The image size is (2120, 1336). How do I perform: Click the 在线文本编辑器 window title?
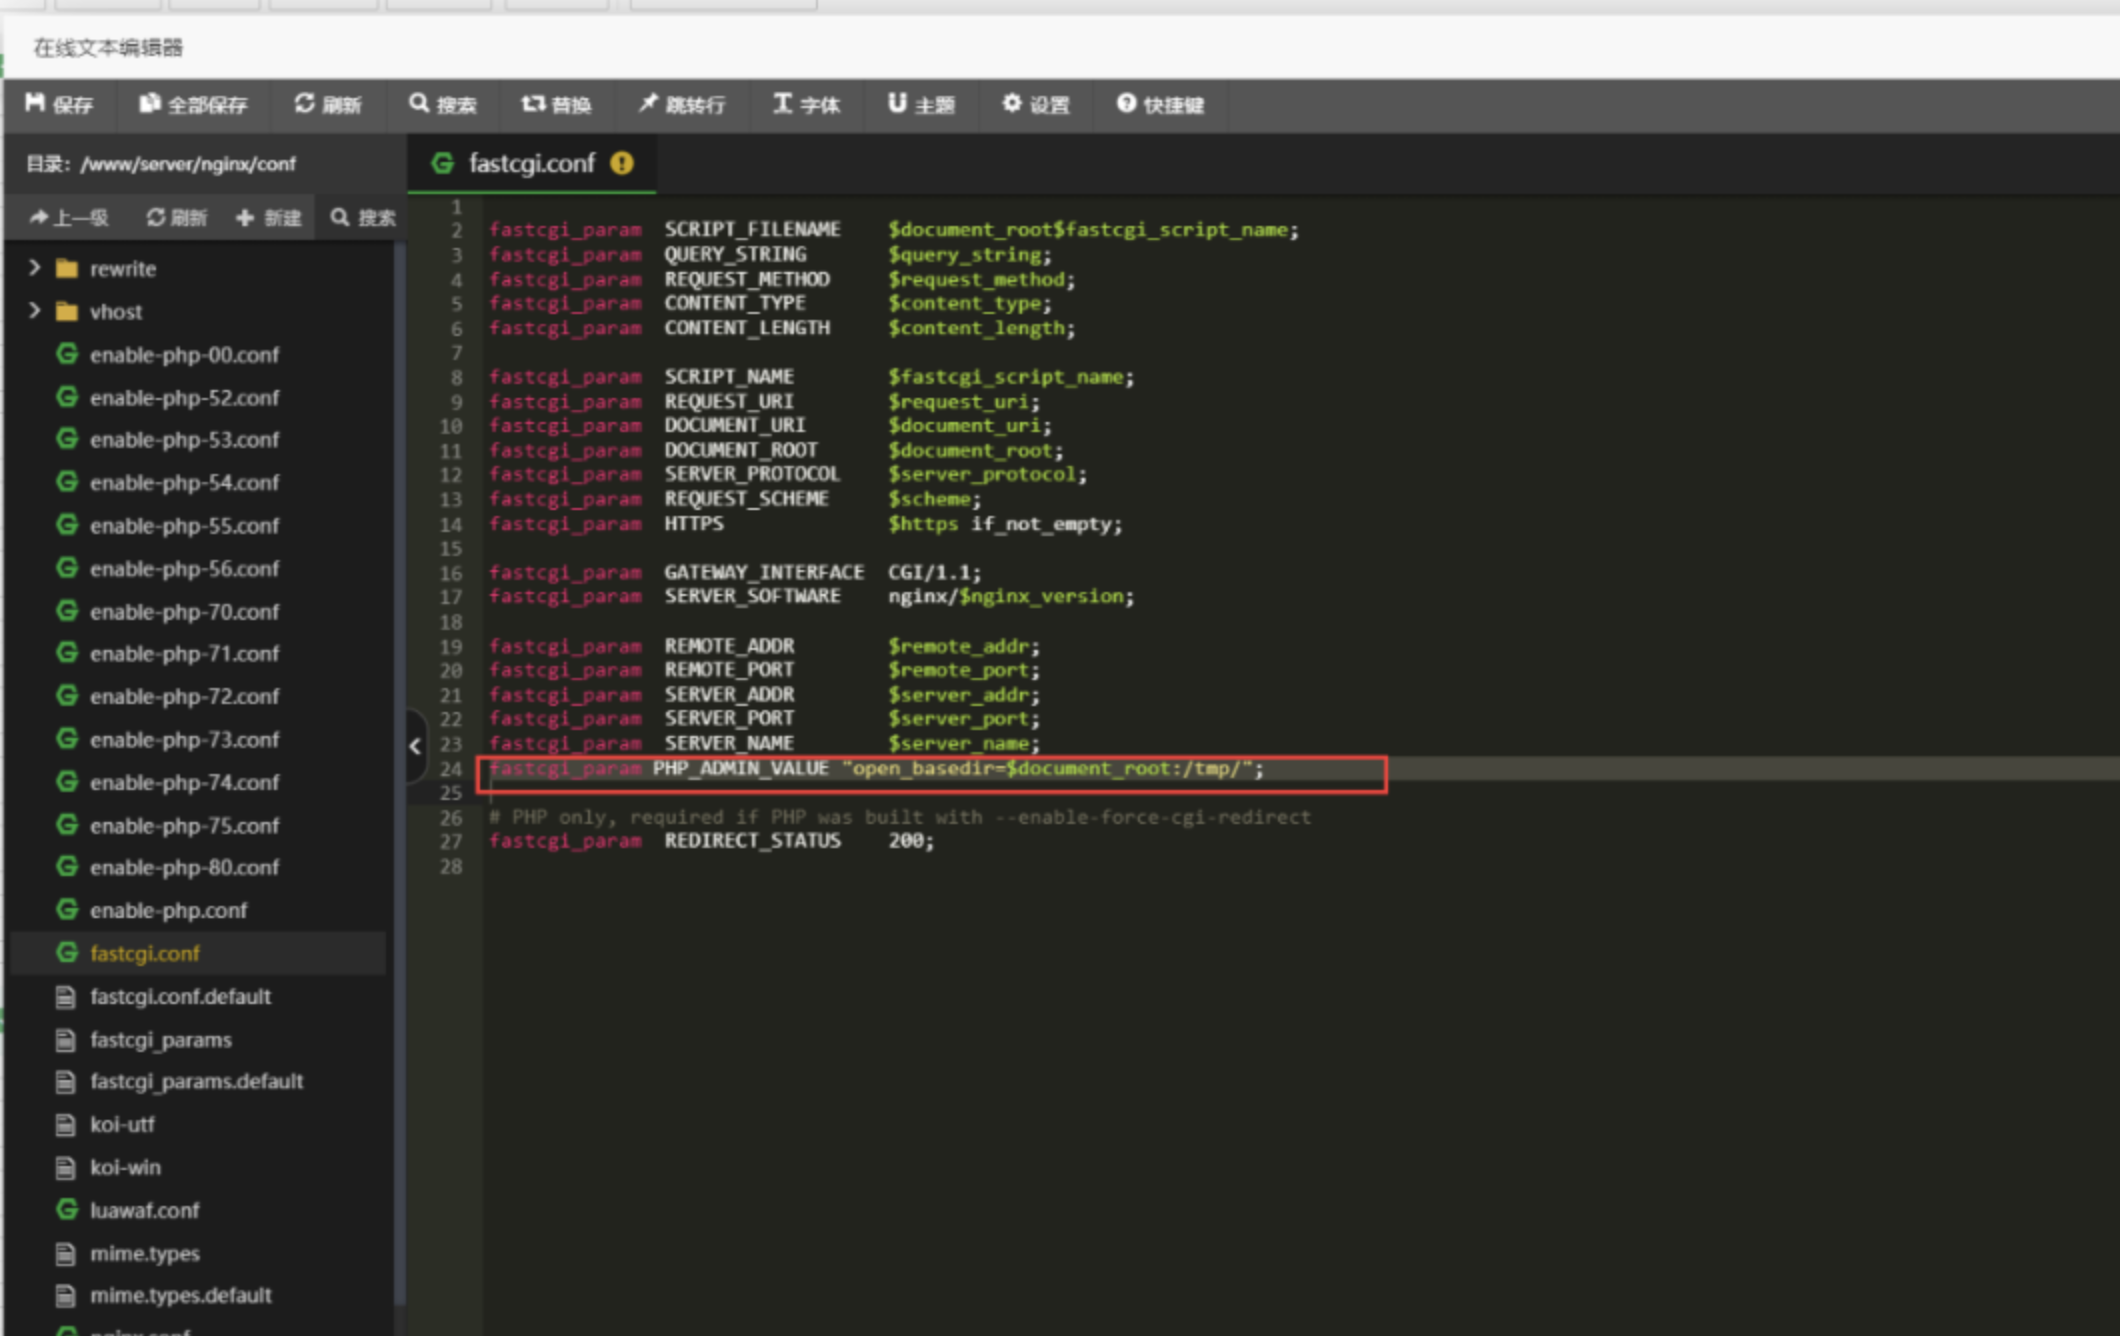(108, 47)
